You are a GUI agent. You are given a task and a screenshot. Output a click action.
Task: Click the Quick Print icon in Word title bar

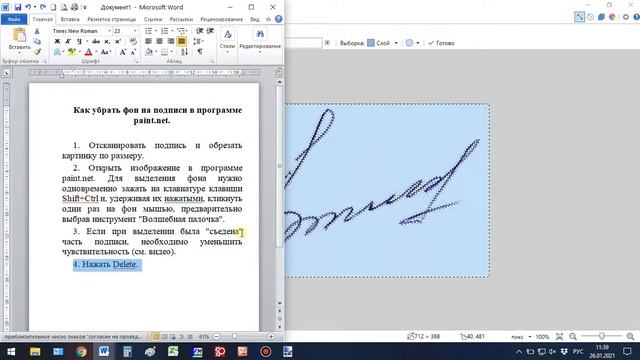pos(74,7)
